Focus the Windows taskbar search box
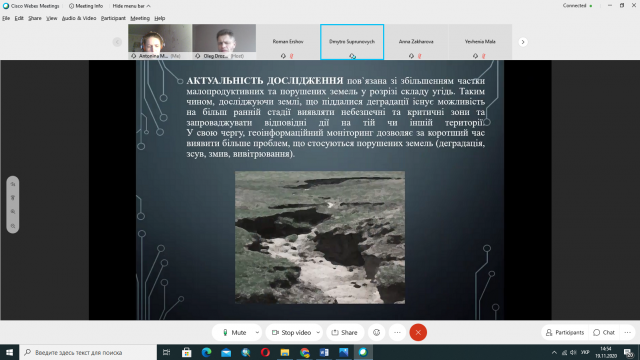 pyautogui.click(x=88, y=352)
